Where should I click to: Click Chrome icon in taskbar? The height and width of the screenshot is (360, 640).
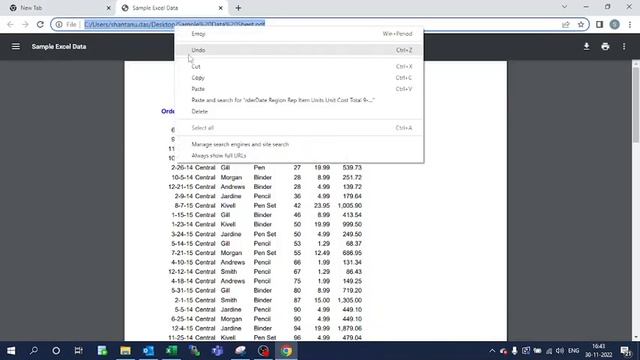coord(286,351)
